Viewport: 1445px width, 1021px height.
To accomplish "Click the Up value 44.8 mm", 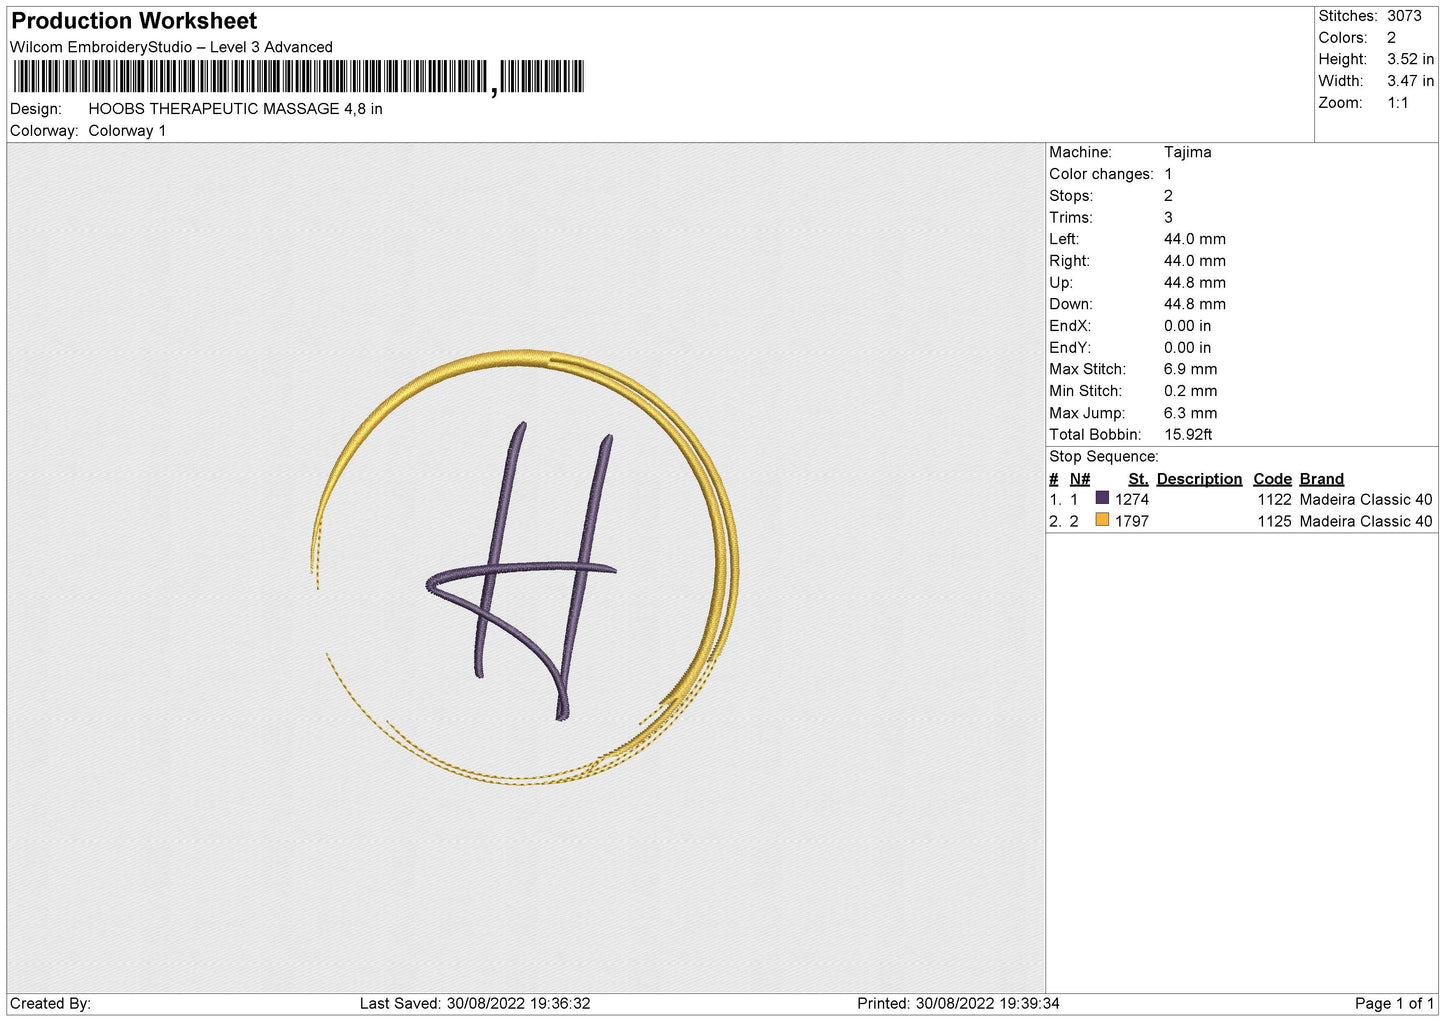I will pos(1194,283).
